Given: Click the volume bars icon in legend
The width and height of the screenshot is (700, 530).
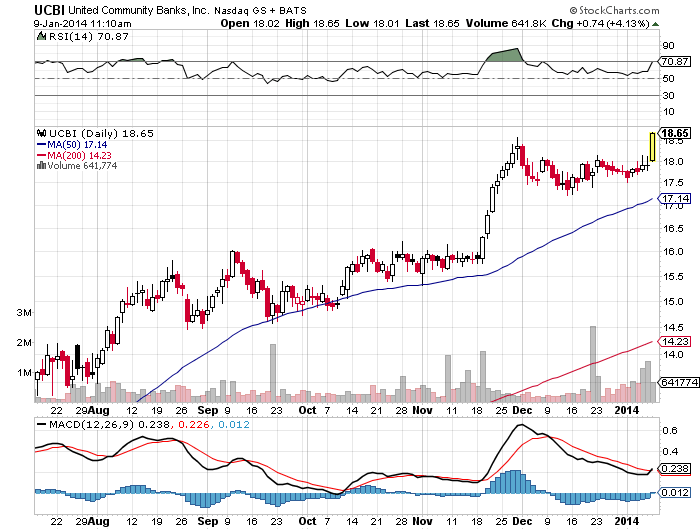Looking at the screenshot, I should click(42, 166).
